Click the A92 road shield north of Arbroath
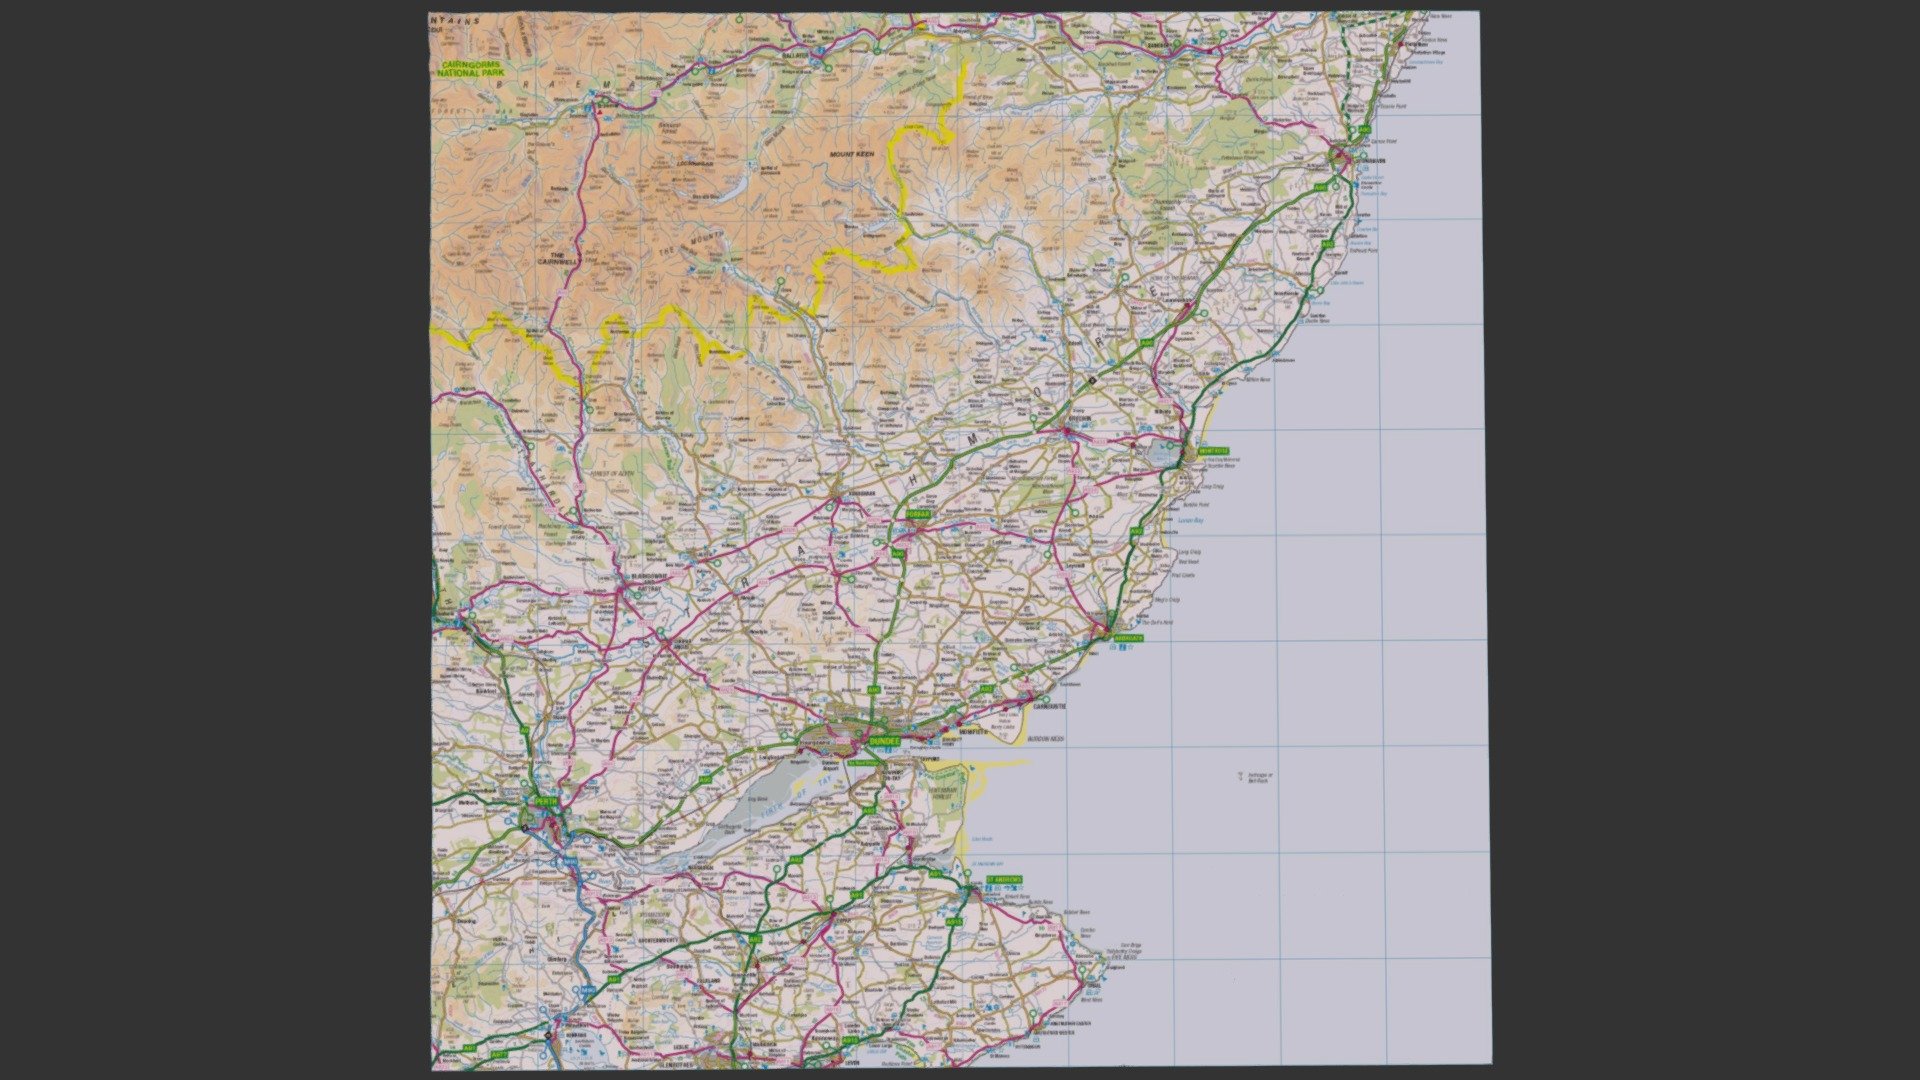1920x1080 pixels. point(1137,532)
